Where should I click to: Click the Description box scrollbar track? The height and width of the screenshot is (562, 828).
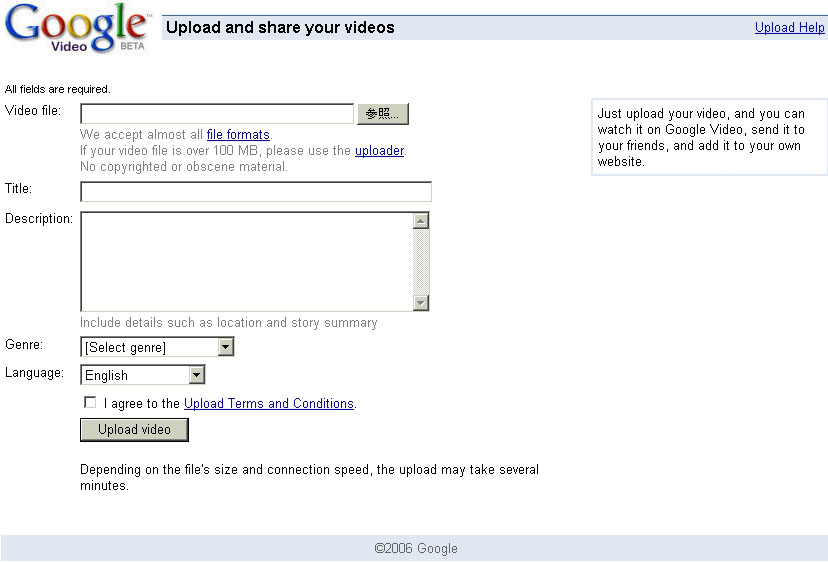421,262
